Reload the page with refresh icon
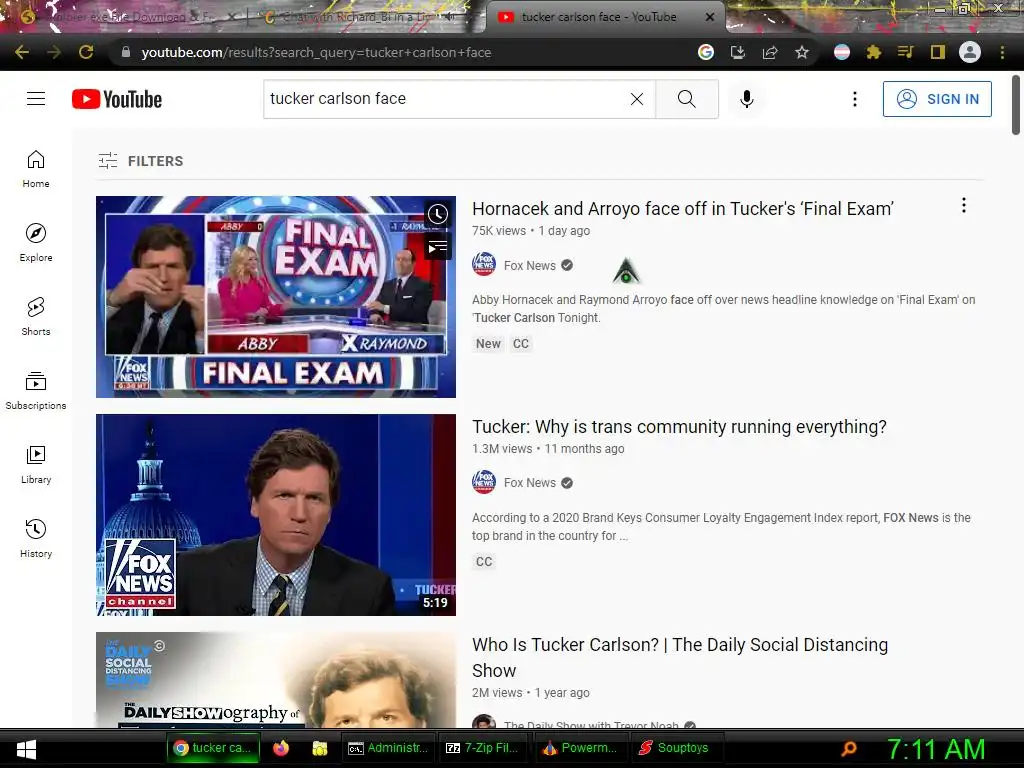The image size is (1024, 768). tap(86, 52)
